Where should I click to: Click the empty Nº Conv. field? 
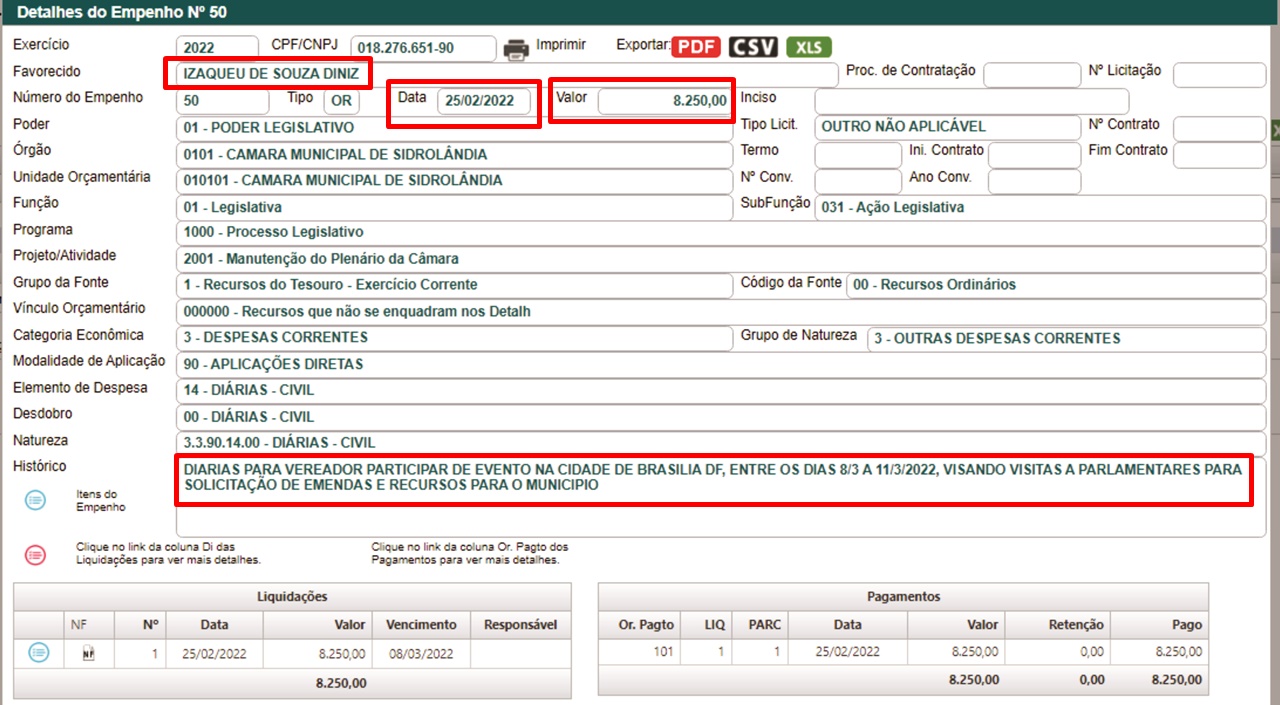pyautogui.click(x=858, y=181)
